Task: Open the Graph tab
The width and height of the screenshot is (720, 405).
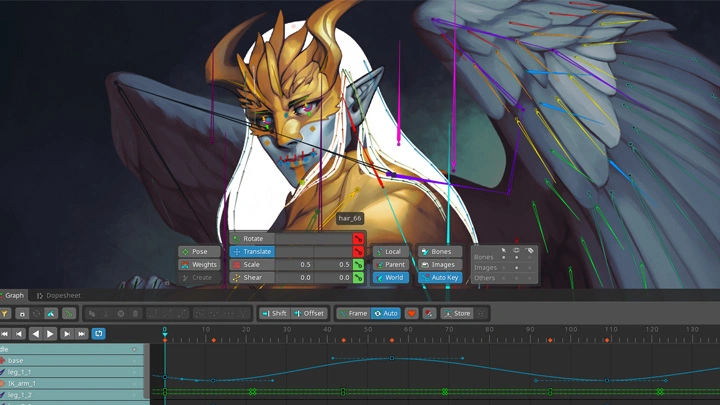Action: (12, 295)
